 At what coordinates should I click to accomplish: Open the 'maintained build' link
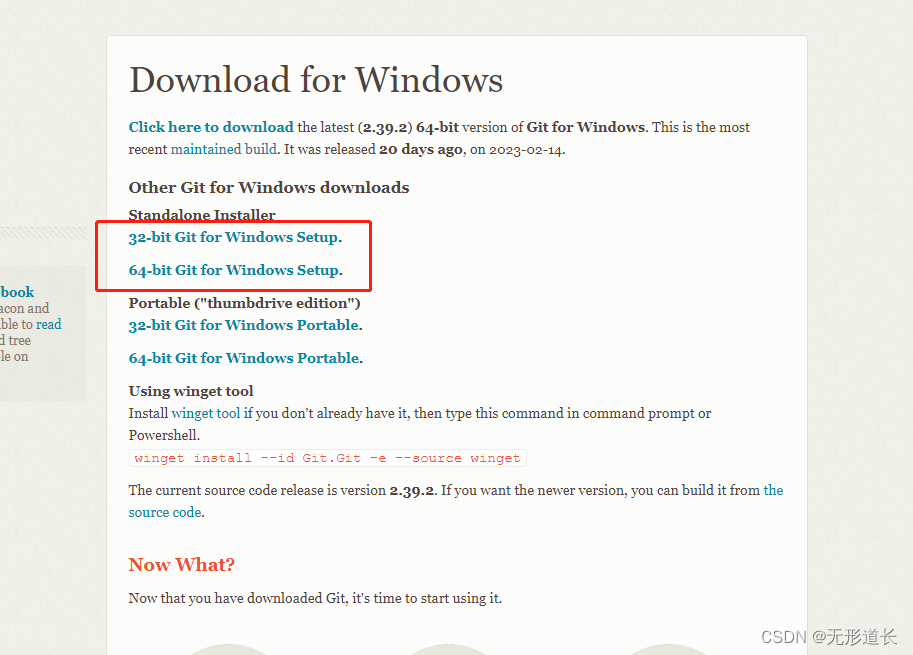[224, 149]
